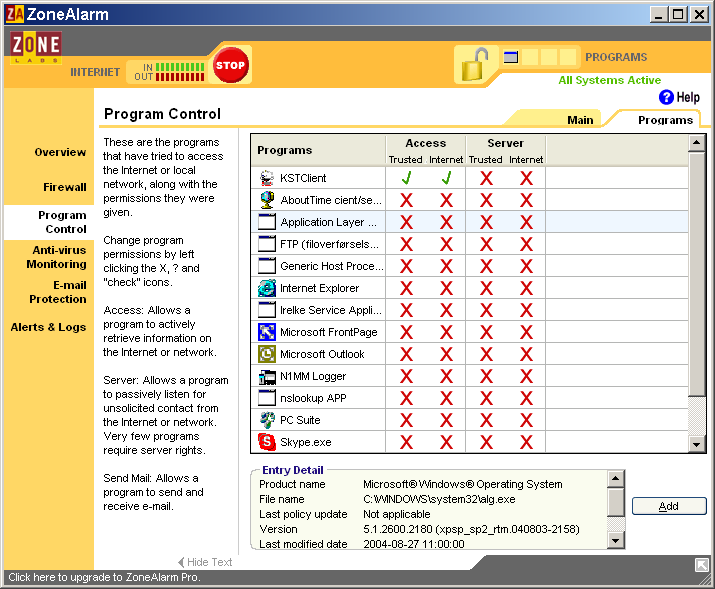This screenshot has width=715, height=589.
Task: Change N1MM Logger Access Trusted permission
Action: point(406,376)
